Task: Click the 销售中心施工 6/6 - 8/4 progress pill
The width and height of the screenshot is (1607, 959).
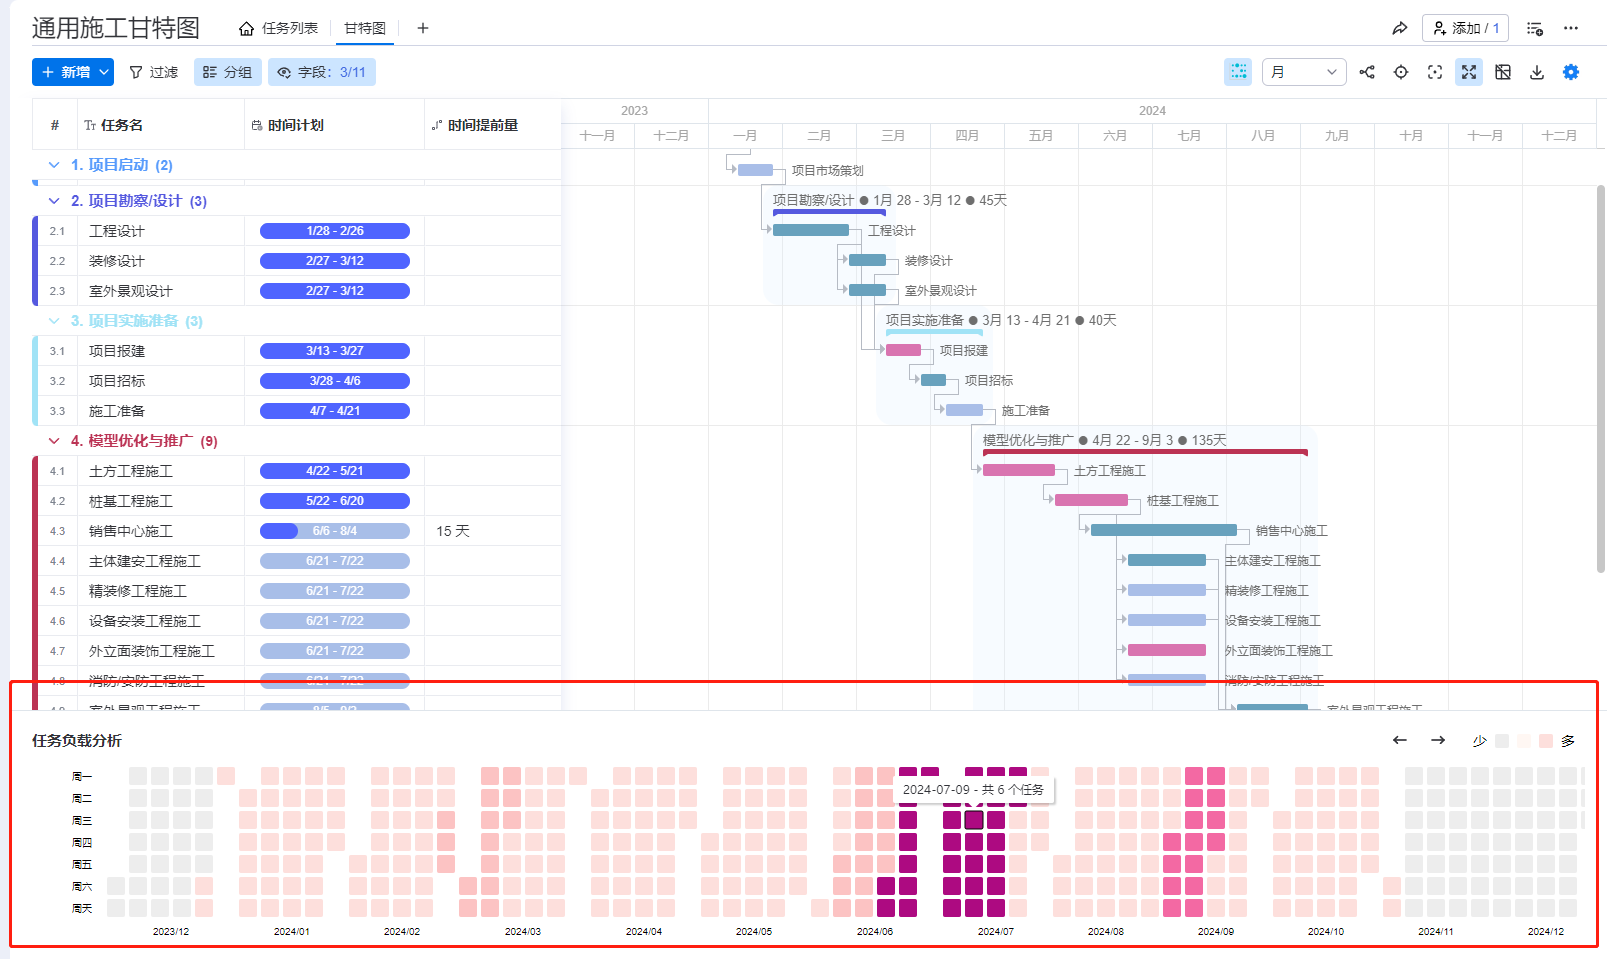Action: point(335,531)
